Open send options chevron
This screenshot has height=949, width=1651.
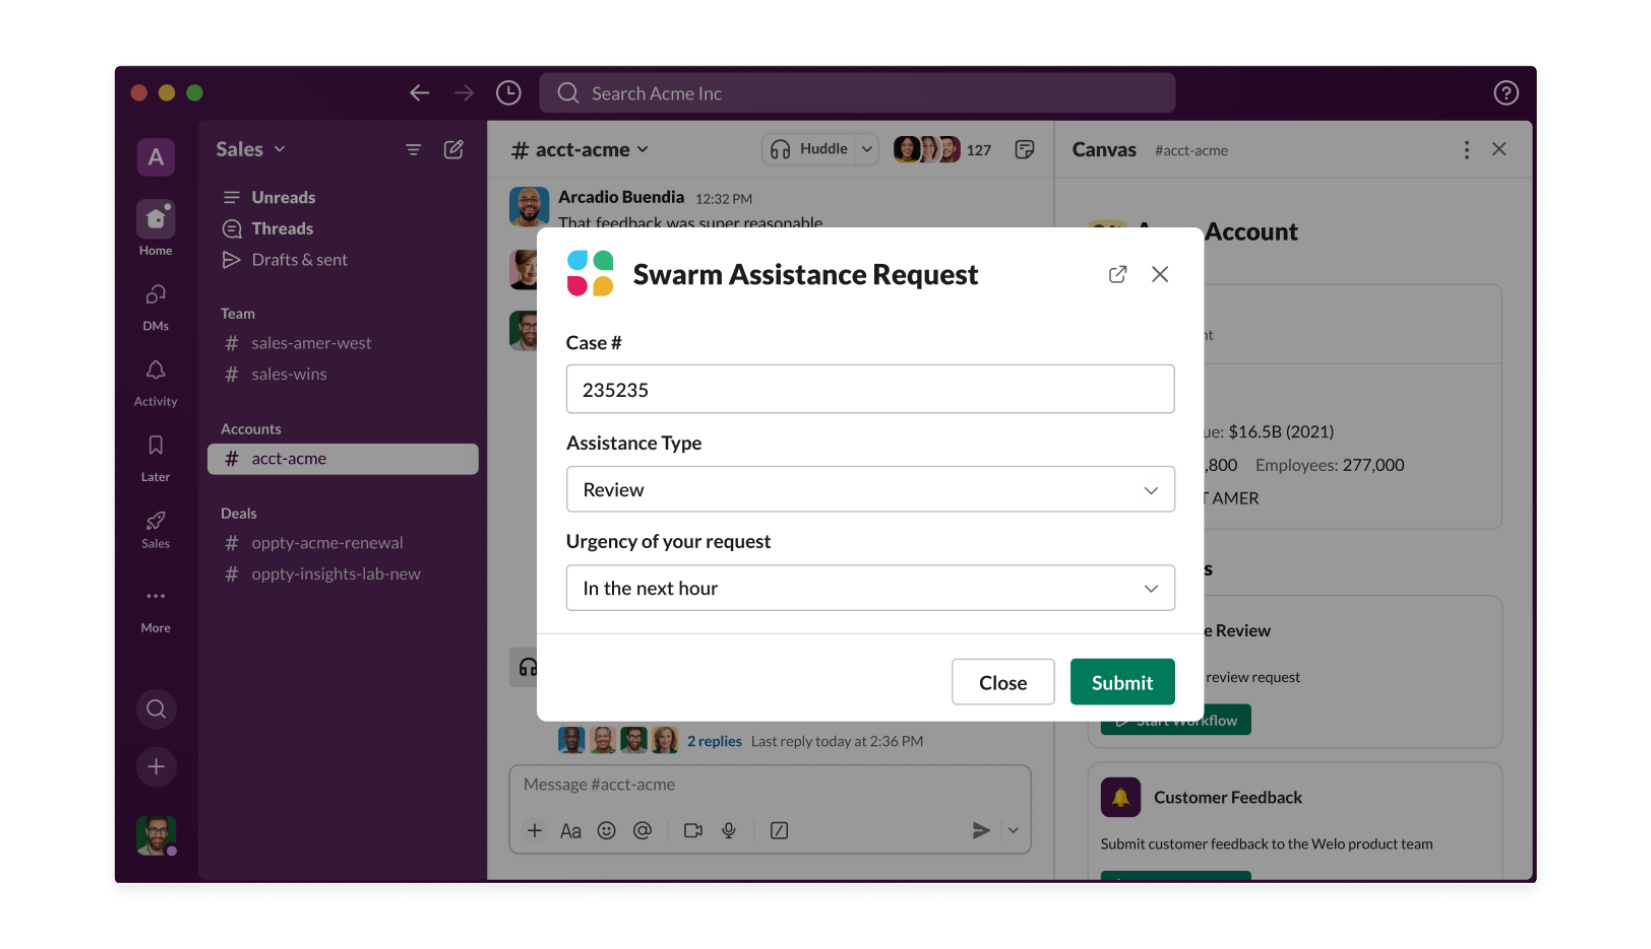pos(1014,831)
